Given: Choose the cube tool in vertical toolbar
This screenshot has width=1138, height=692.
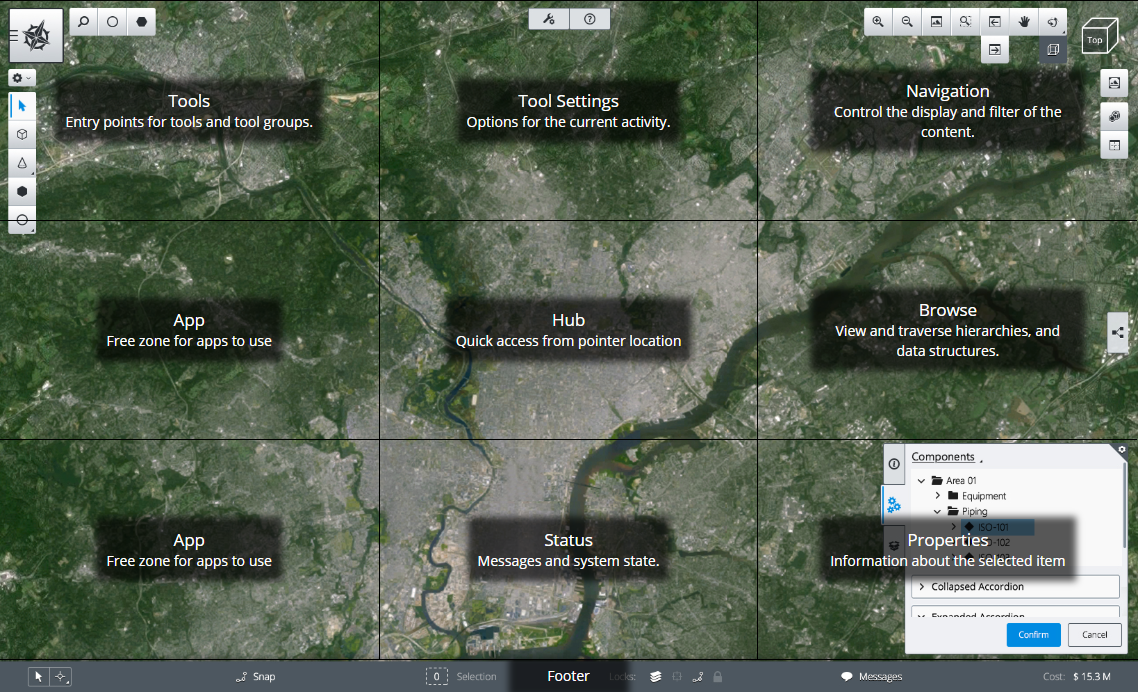Looking at the screenshot, I should coord(22,134).
